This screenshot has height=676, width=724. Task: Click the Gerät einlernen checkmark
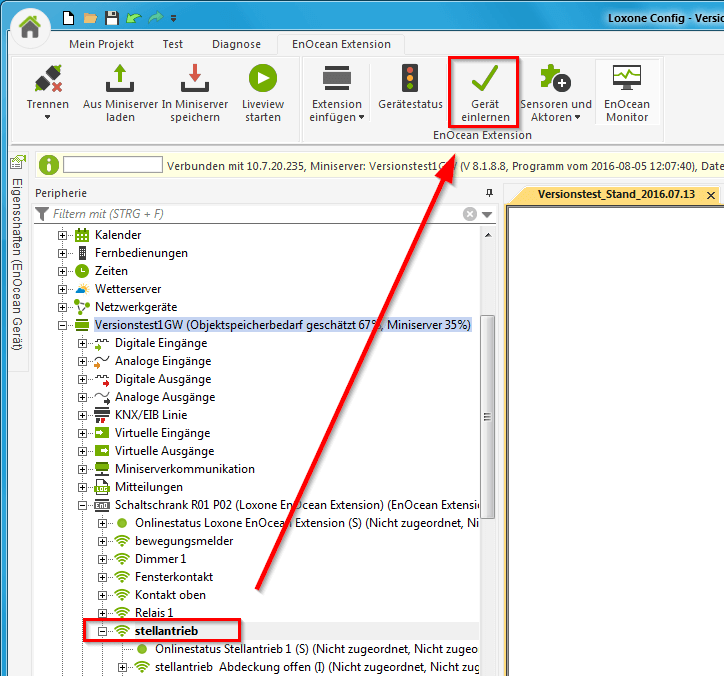pyautogui.click(x=484, y=78)
